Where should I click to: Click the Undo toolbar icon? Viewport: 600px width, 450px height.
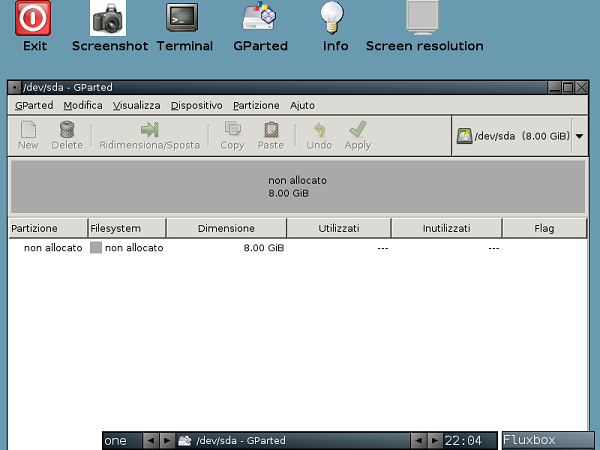click(x=319, y=129)
